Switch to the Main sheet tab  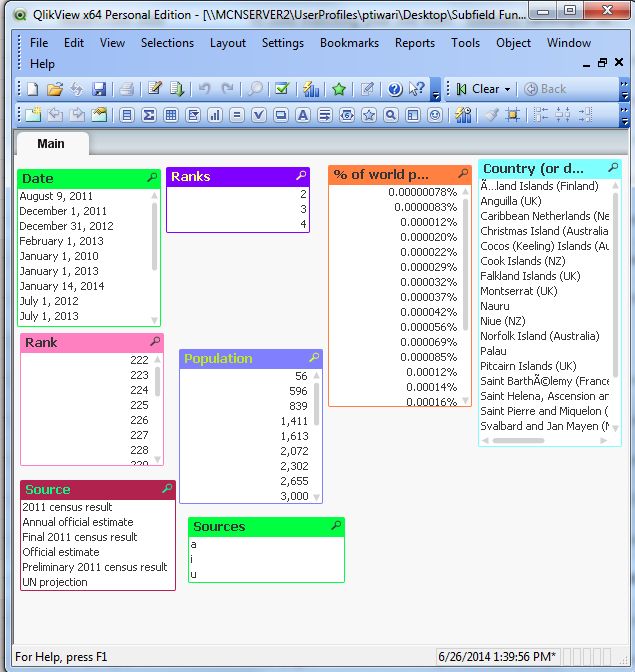pyautogui.click(x=51, y=144)
